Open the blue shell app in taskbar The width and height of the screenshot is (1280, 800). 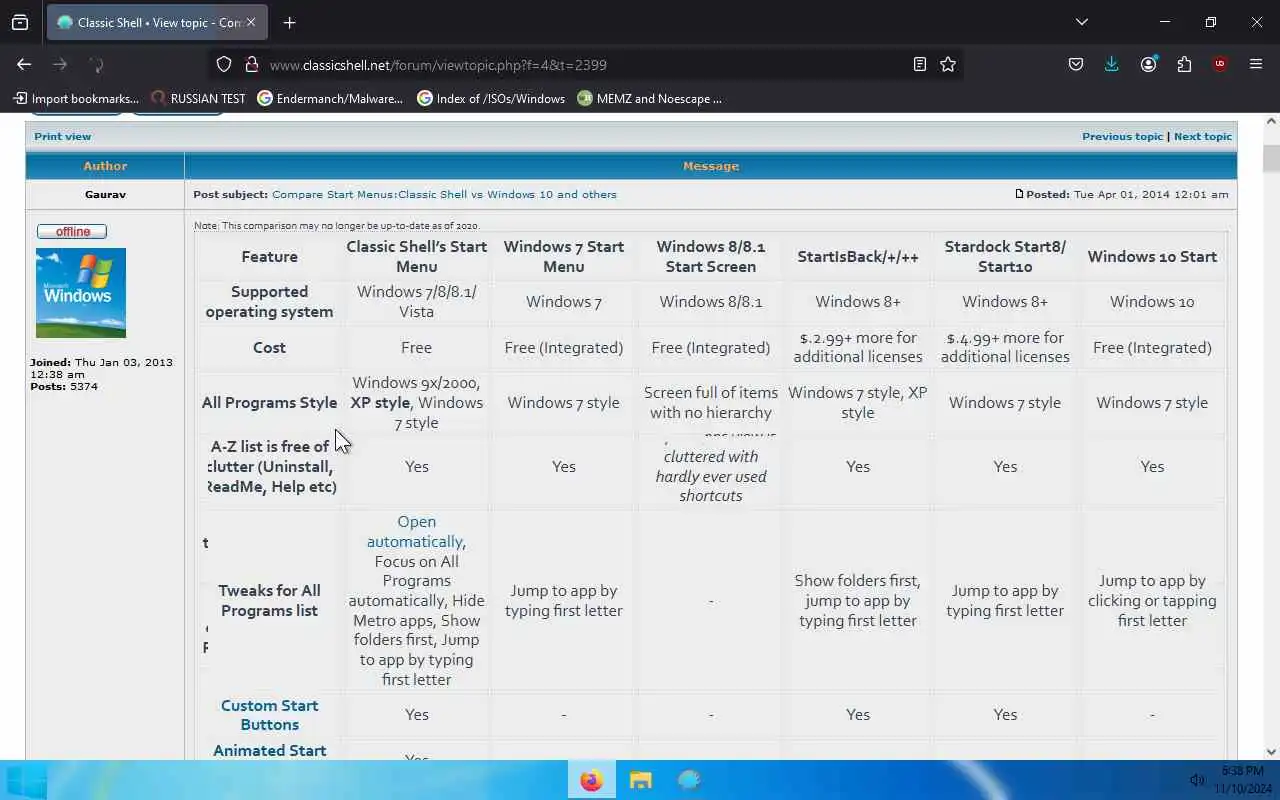click(689, 780)
